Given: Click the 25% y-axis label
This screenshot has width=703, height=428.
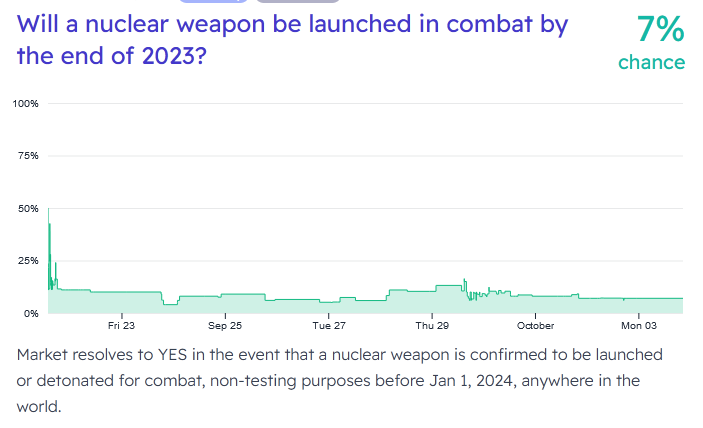Looking at the screenshot, I should [27, 260].
